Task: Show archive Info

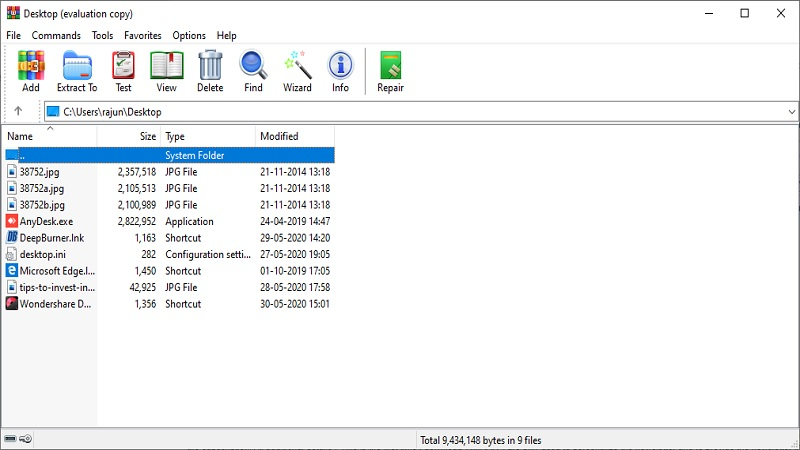Action: tap(340, 65)
